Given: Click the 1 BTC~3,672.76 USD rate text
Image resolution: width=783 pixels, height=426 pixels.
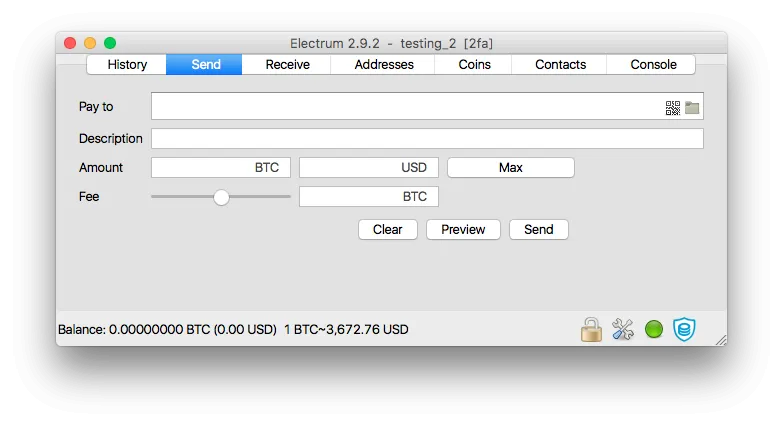Looking at the screenshot, I should [x=346, y=330].
